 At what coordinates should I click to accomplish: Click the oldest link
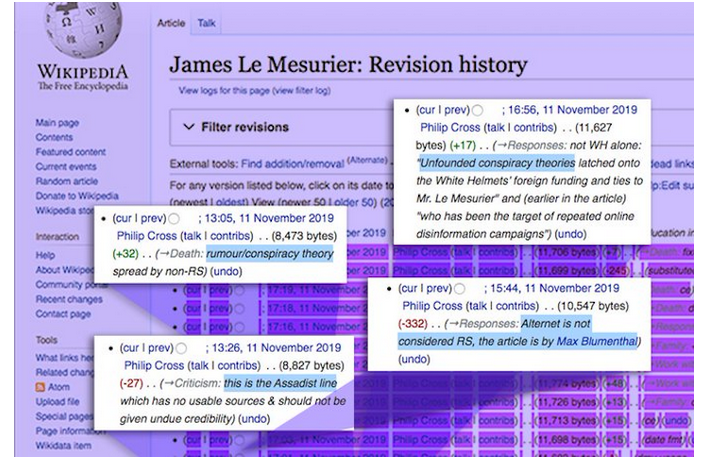[231, 202]
